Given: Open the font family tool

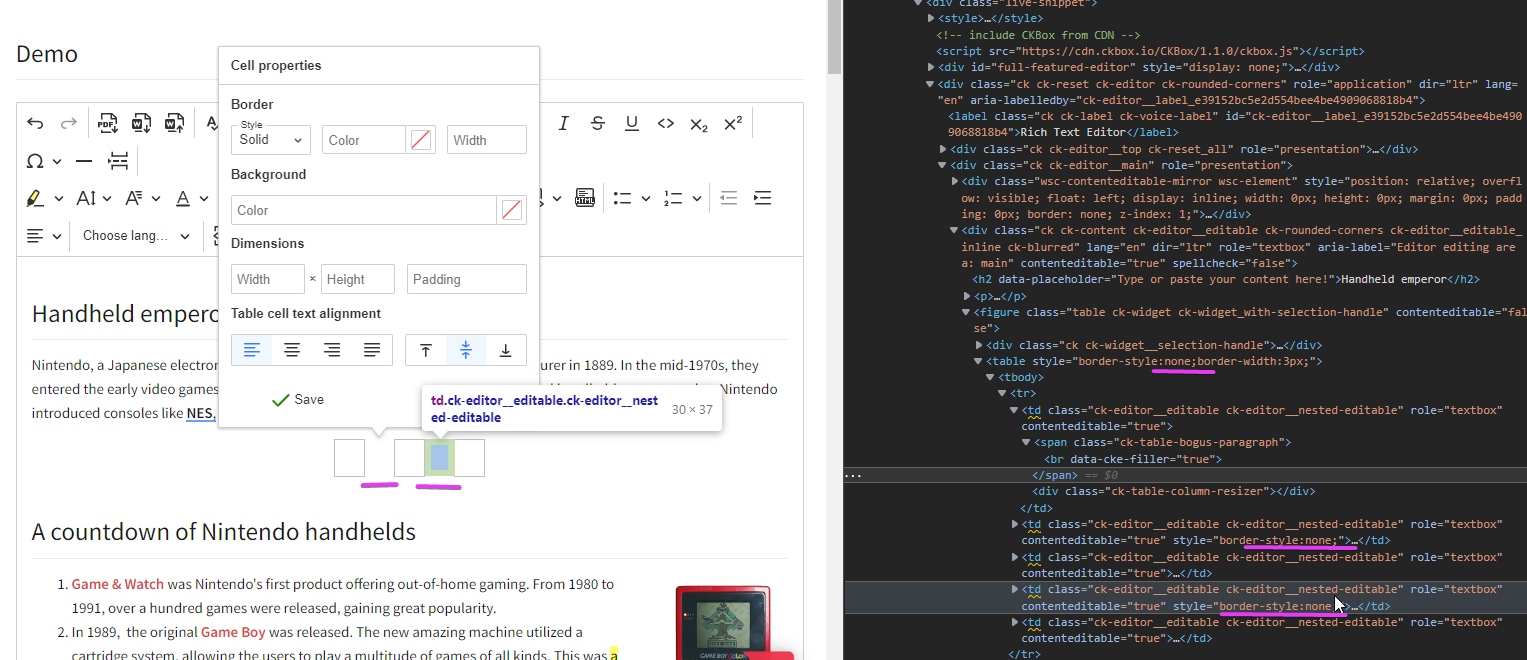Looking at the screenshot, I should pos(134,199).
